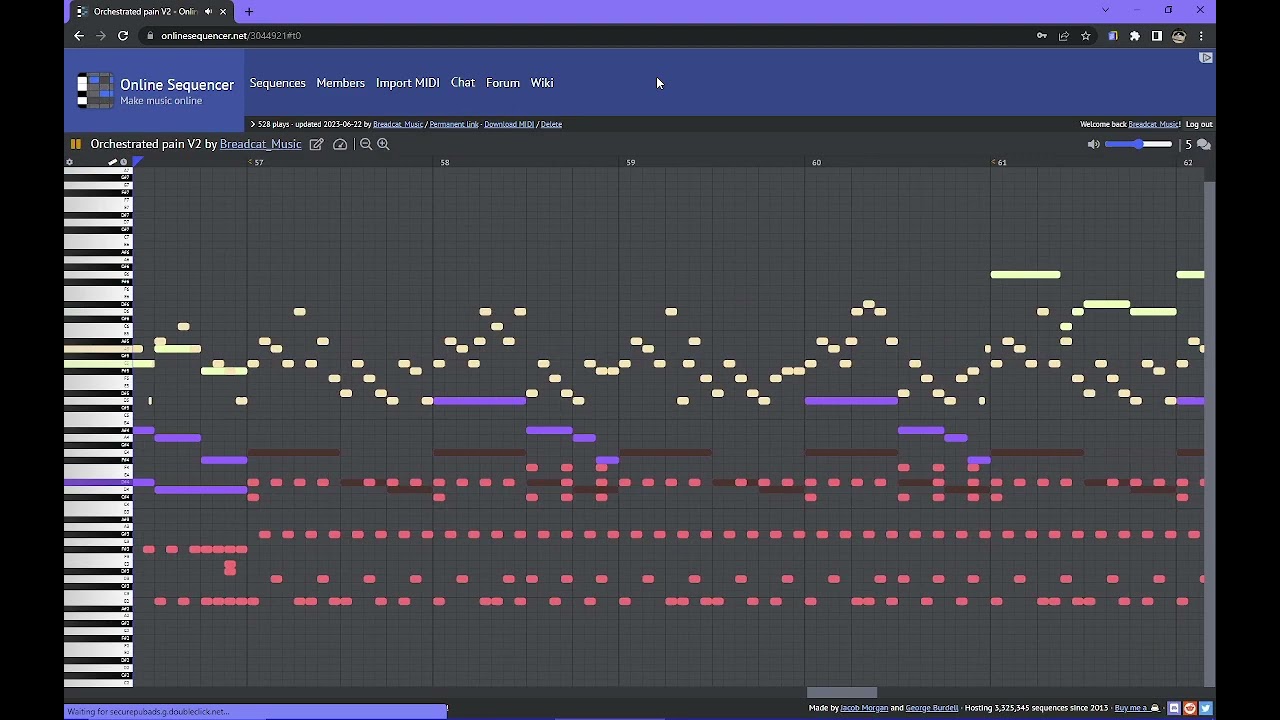The image size is (1280, 720).
Task: Open the Sequences menu
Action: tap(278, 83)
